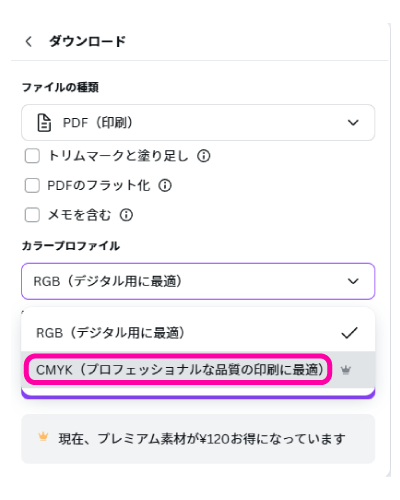Image resolution: width=400 pixels, height=500 pixels.
Task: Show info for トリムマークと塗り足し
Action: tap(203, 156)
